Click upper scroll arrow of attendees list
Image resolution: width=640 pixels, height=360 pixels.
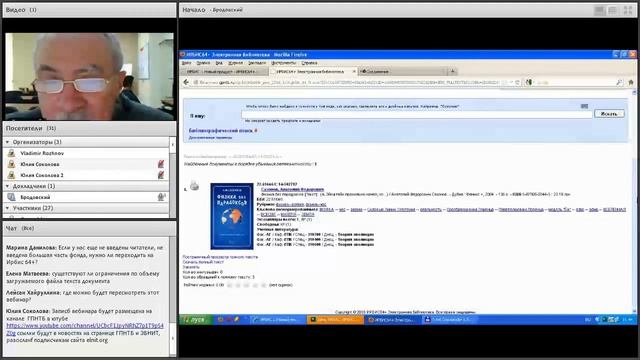pyautogui.click(x=172, y=144)
